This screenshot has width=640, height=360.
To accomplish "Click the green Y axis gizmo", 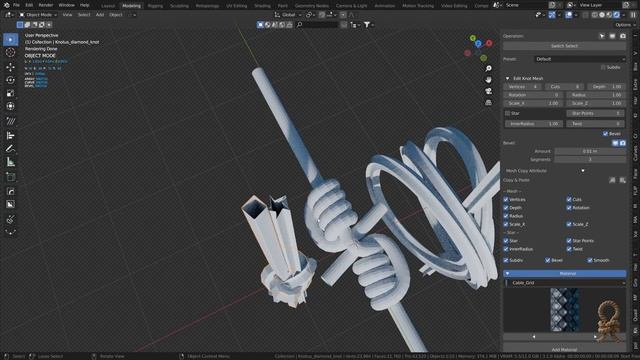I will tap(473, 38).
